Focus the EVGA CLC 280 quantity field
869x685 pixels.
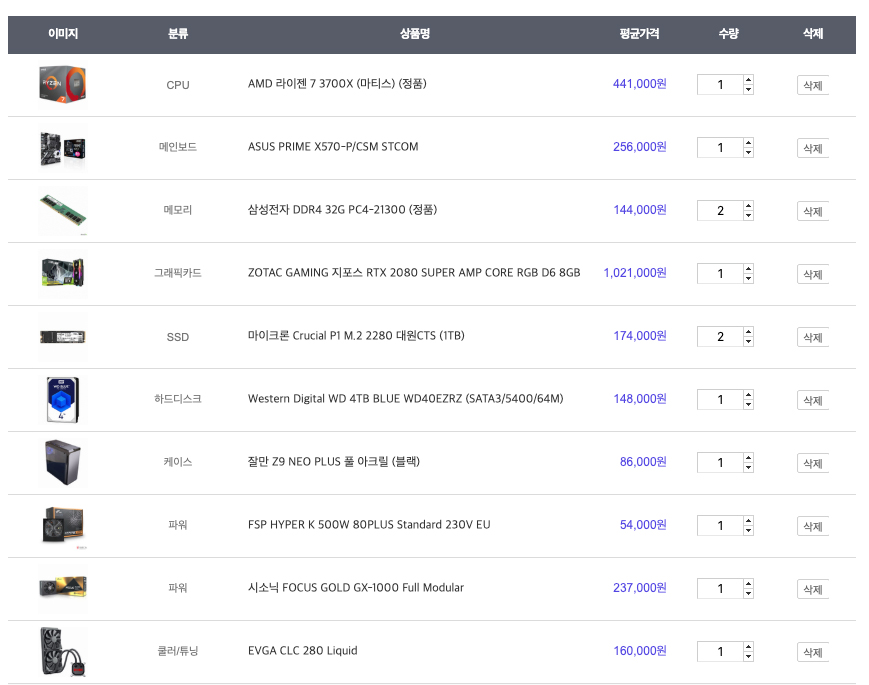click(720, 652)
